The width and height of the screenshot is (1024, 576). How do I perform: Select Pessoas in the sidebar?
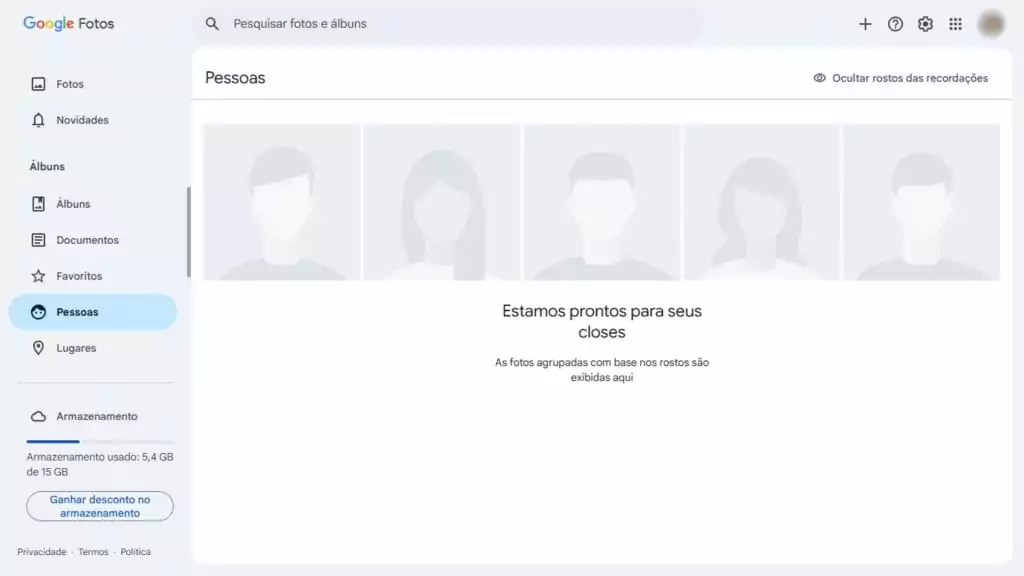[93, 312]
